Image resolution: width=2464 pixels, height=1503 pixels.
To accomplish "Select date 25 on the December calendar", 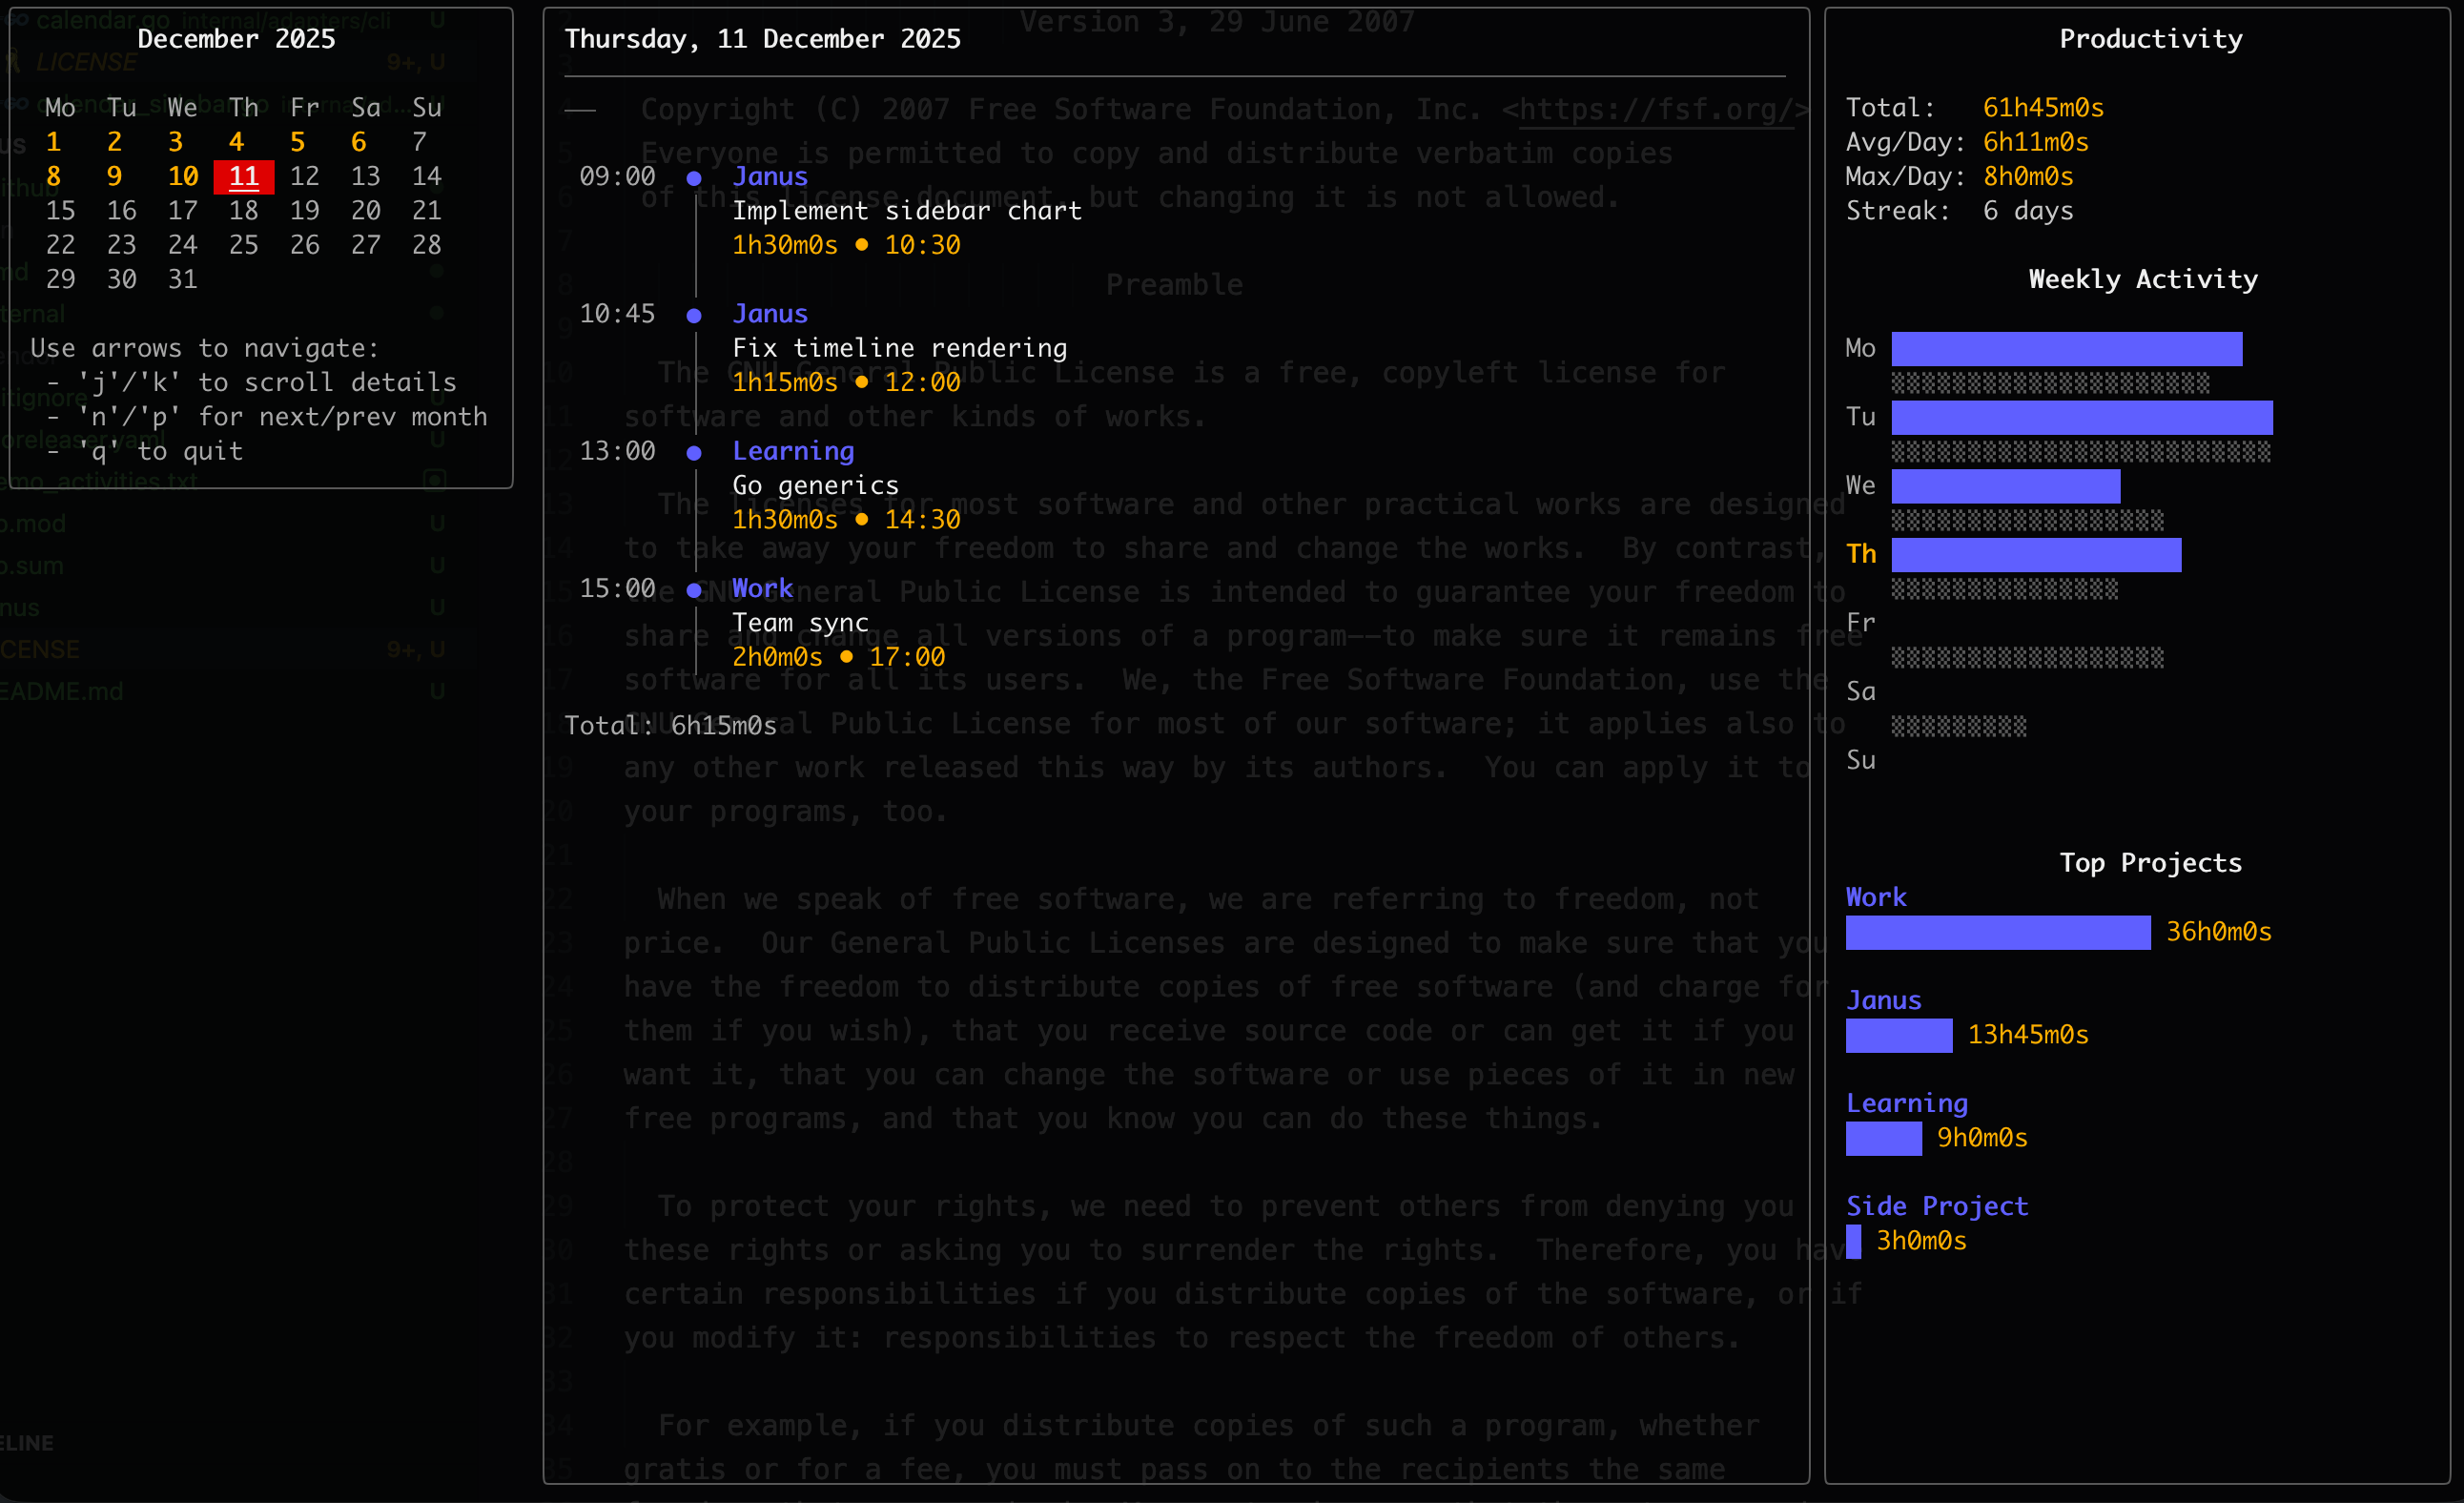I will click(x=243, y=245).
